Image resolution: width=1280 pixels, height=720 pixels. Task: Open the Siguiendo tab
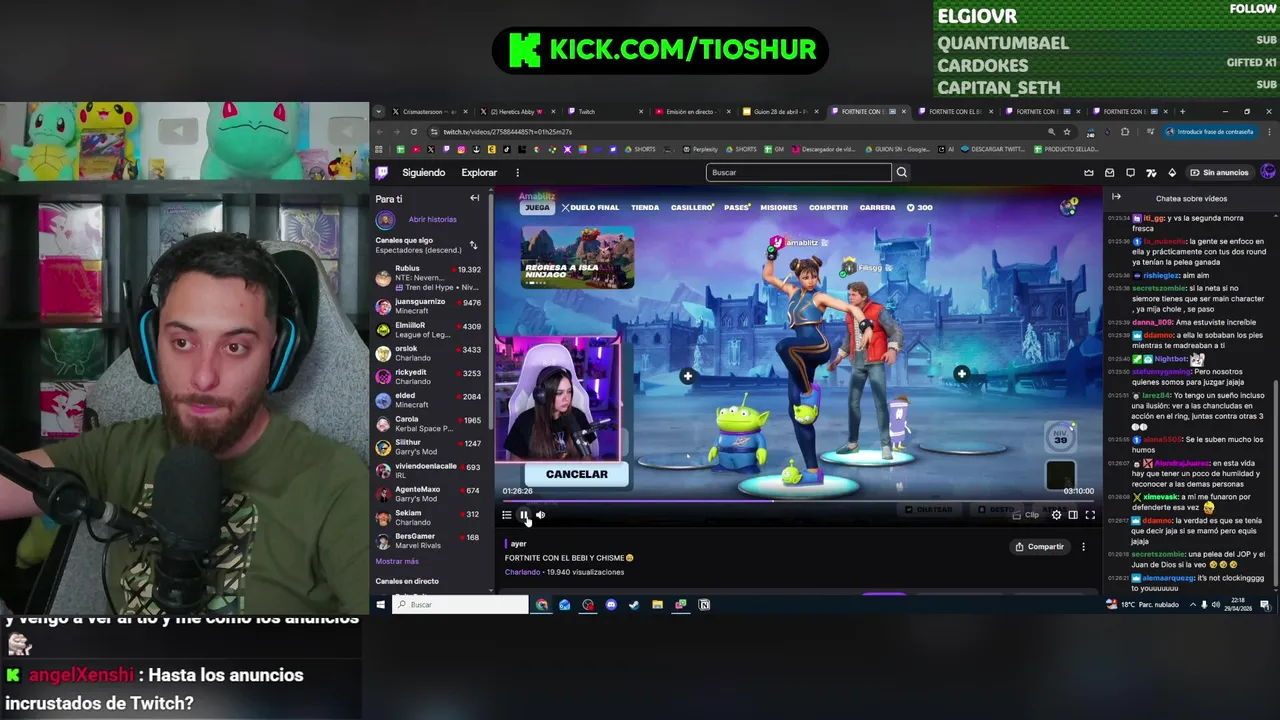click(x=424, y=172)
